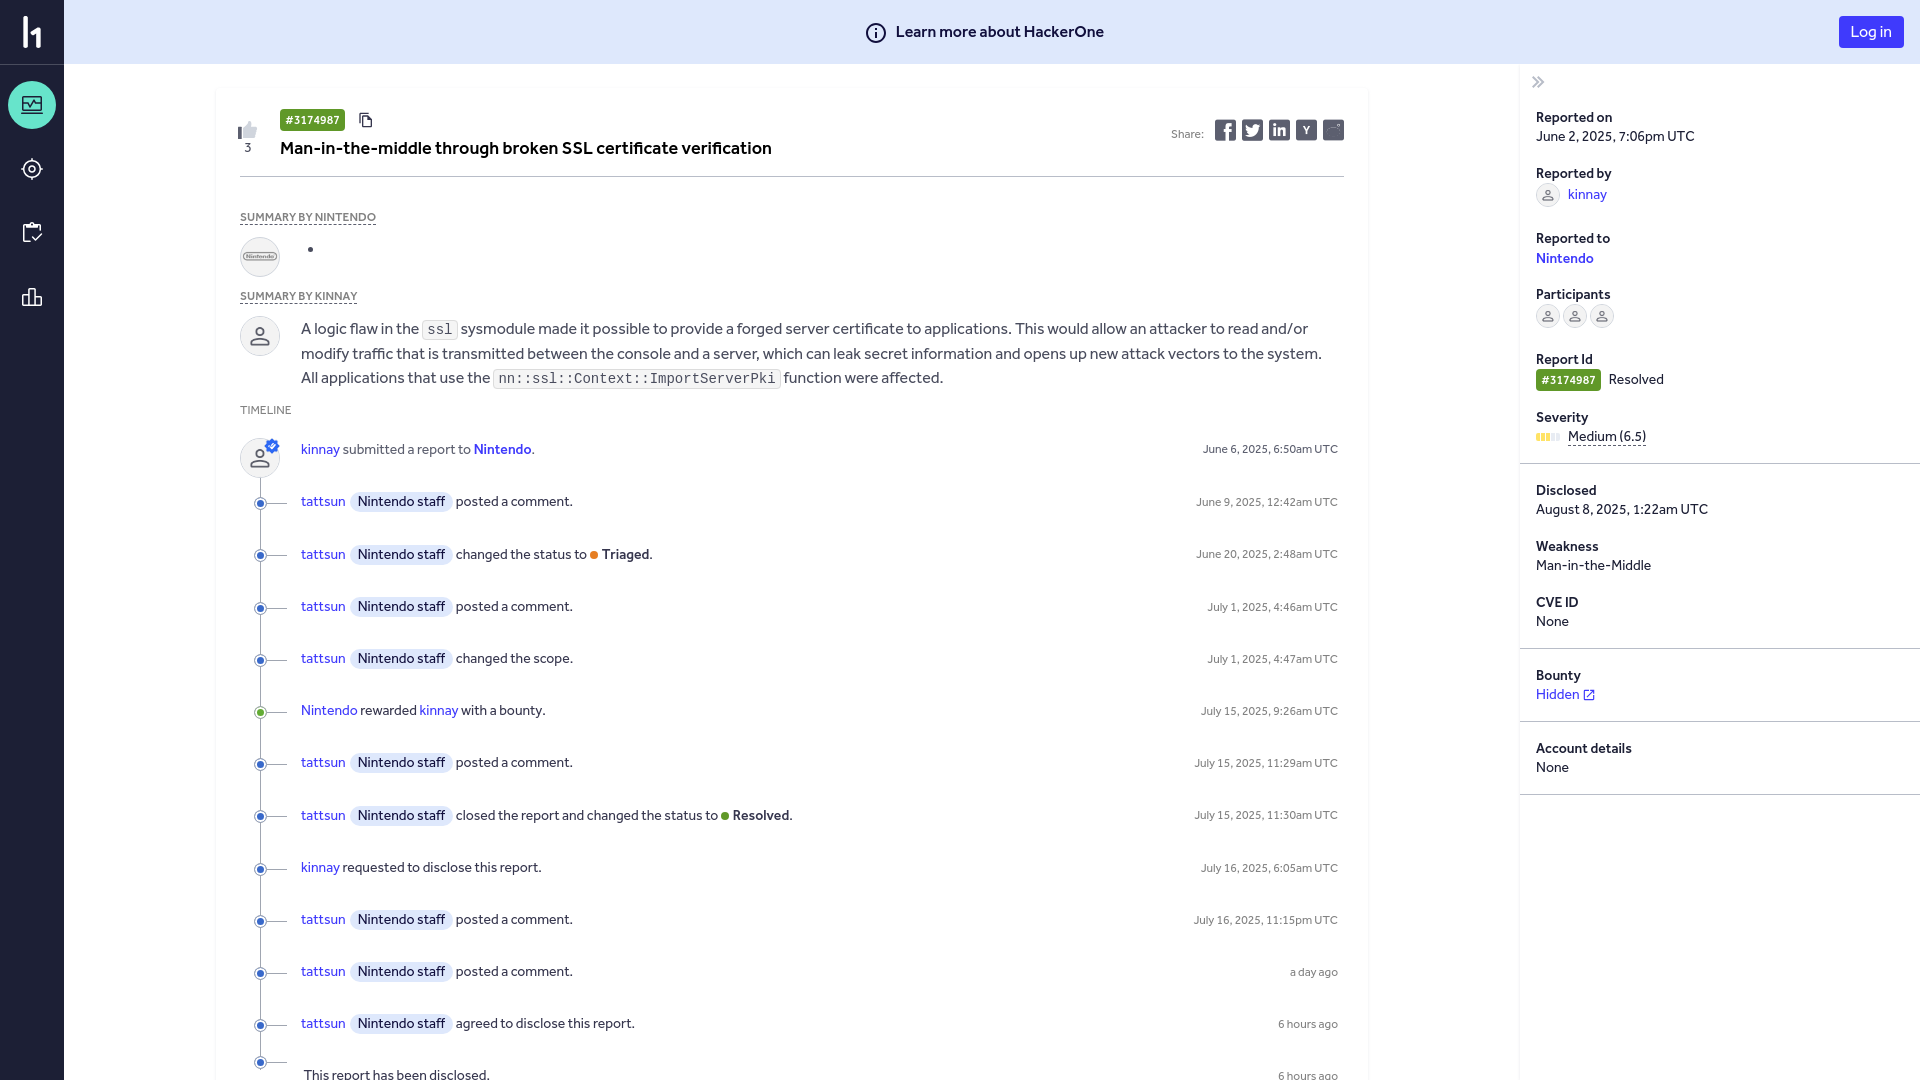This screenshot has height=1080, width=1920.
Task: Share the report on Facebook
Action: click(1225, 130)
